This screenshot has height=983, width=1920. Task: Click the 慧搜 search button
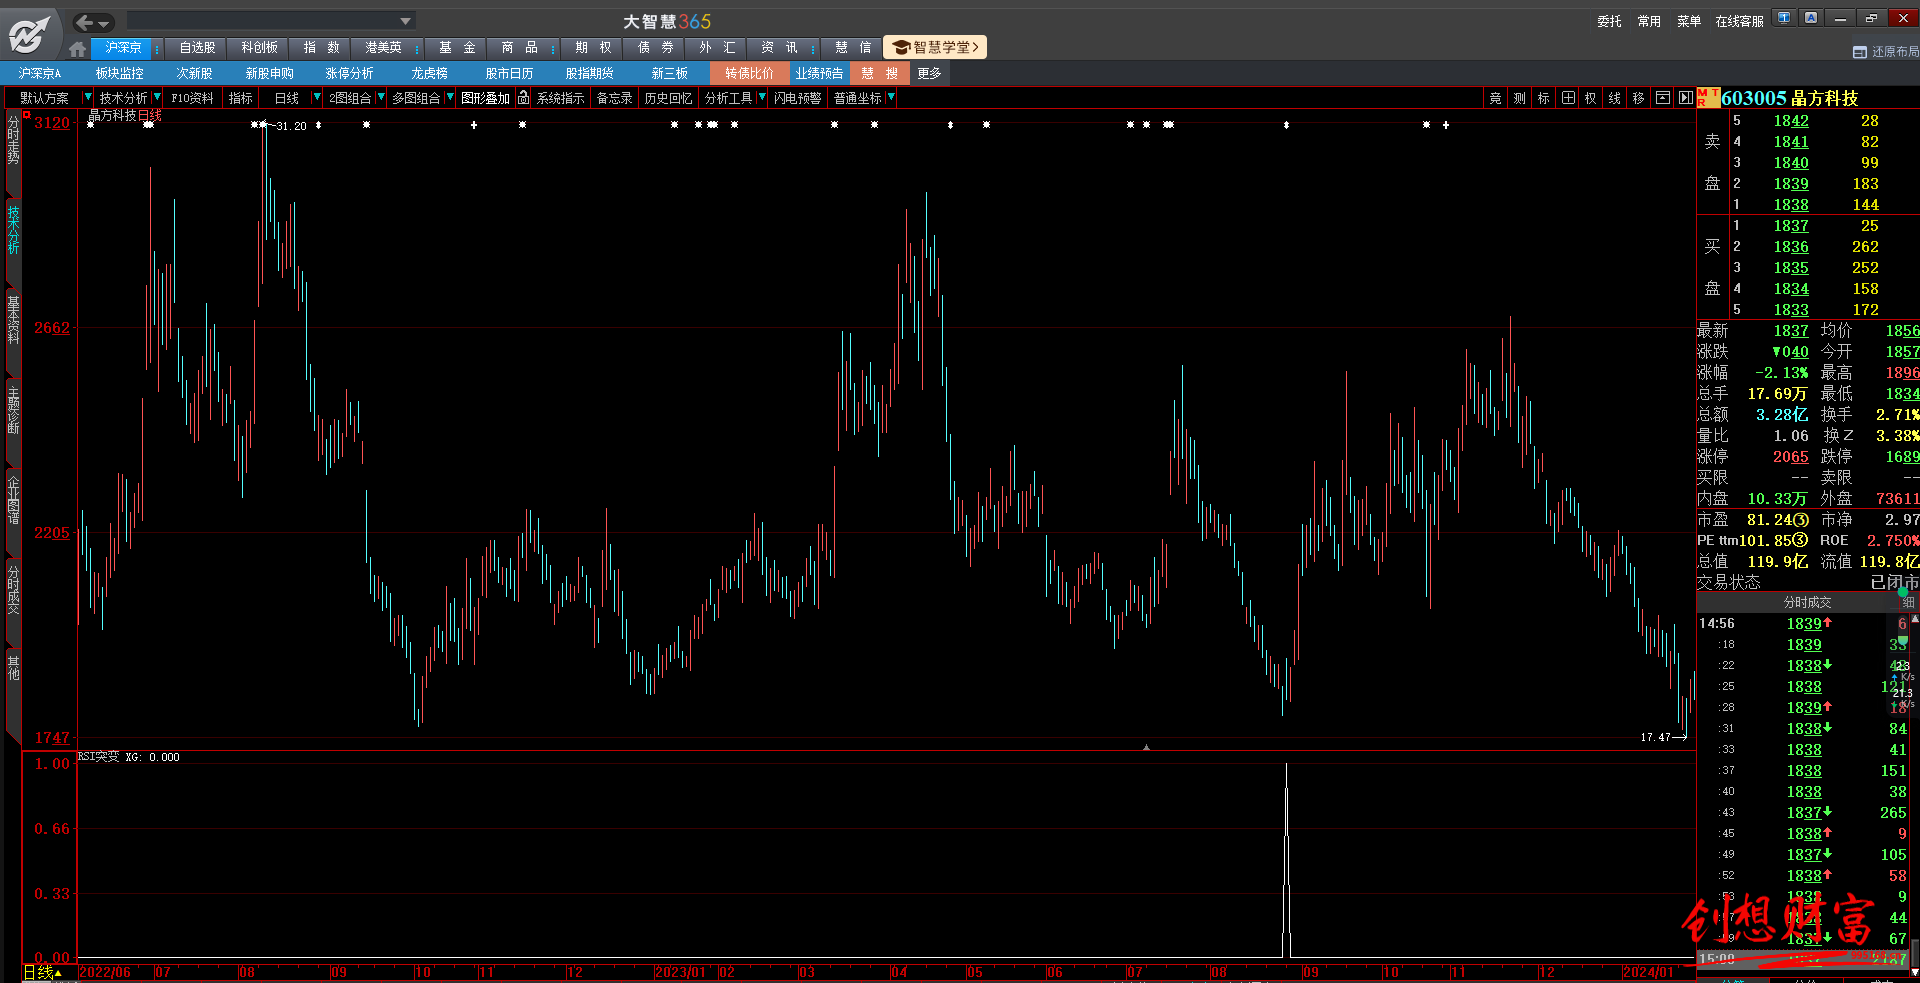(x=879, y=73)
